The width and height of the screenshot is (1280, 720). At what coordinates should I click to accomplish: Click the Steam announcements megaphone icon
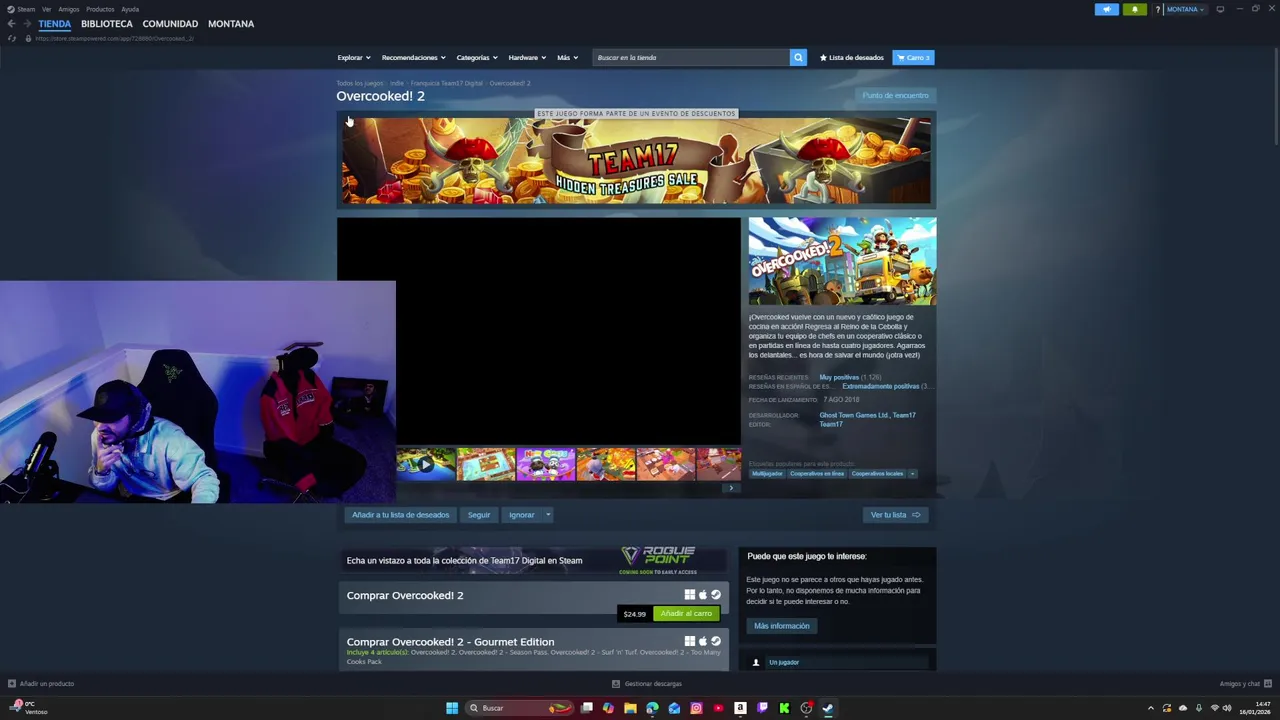pyautogui.click(x=1106, y=9)
